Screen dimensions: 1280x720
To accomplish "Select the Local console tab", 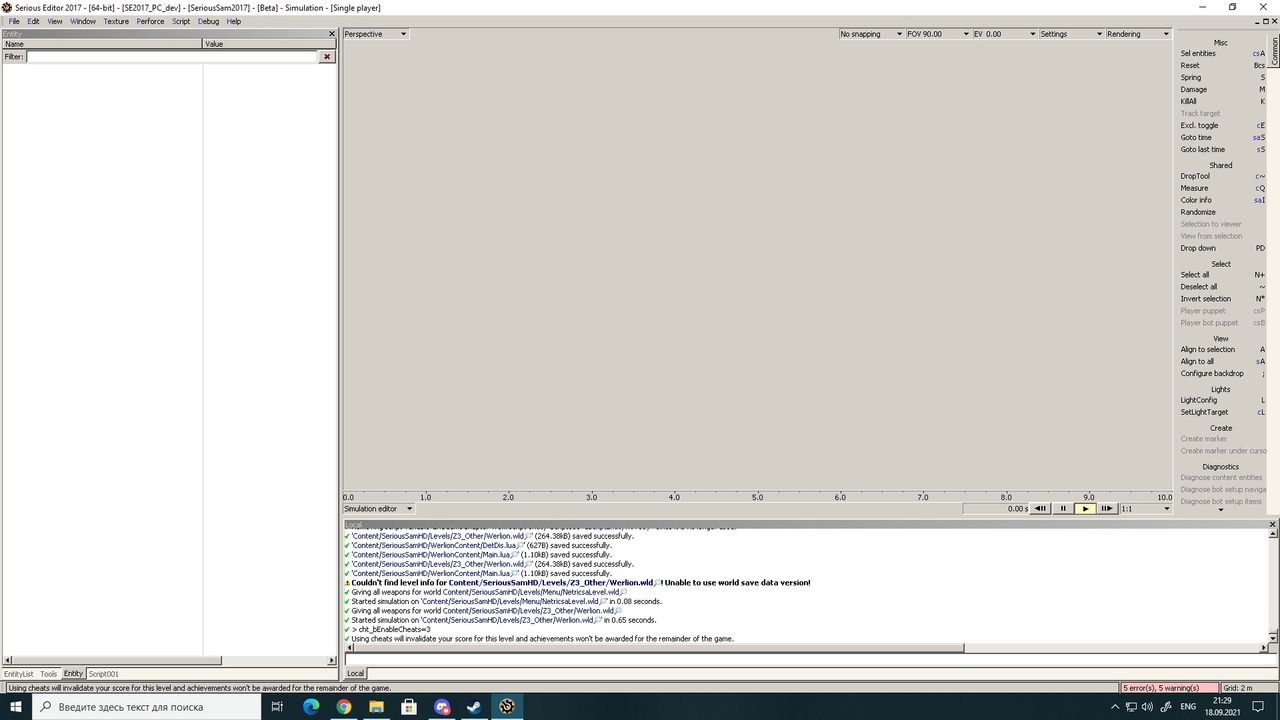I will (355, 673).
